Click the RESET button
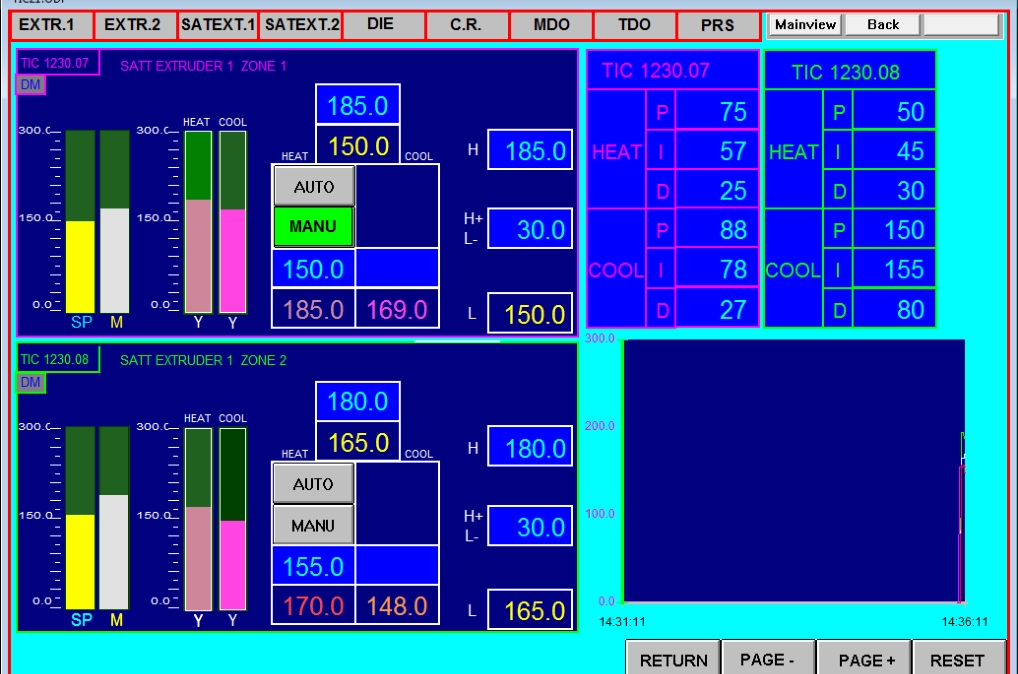The image size is (1018, 674). (x=955, y=660)
